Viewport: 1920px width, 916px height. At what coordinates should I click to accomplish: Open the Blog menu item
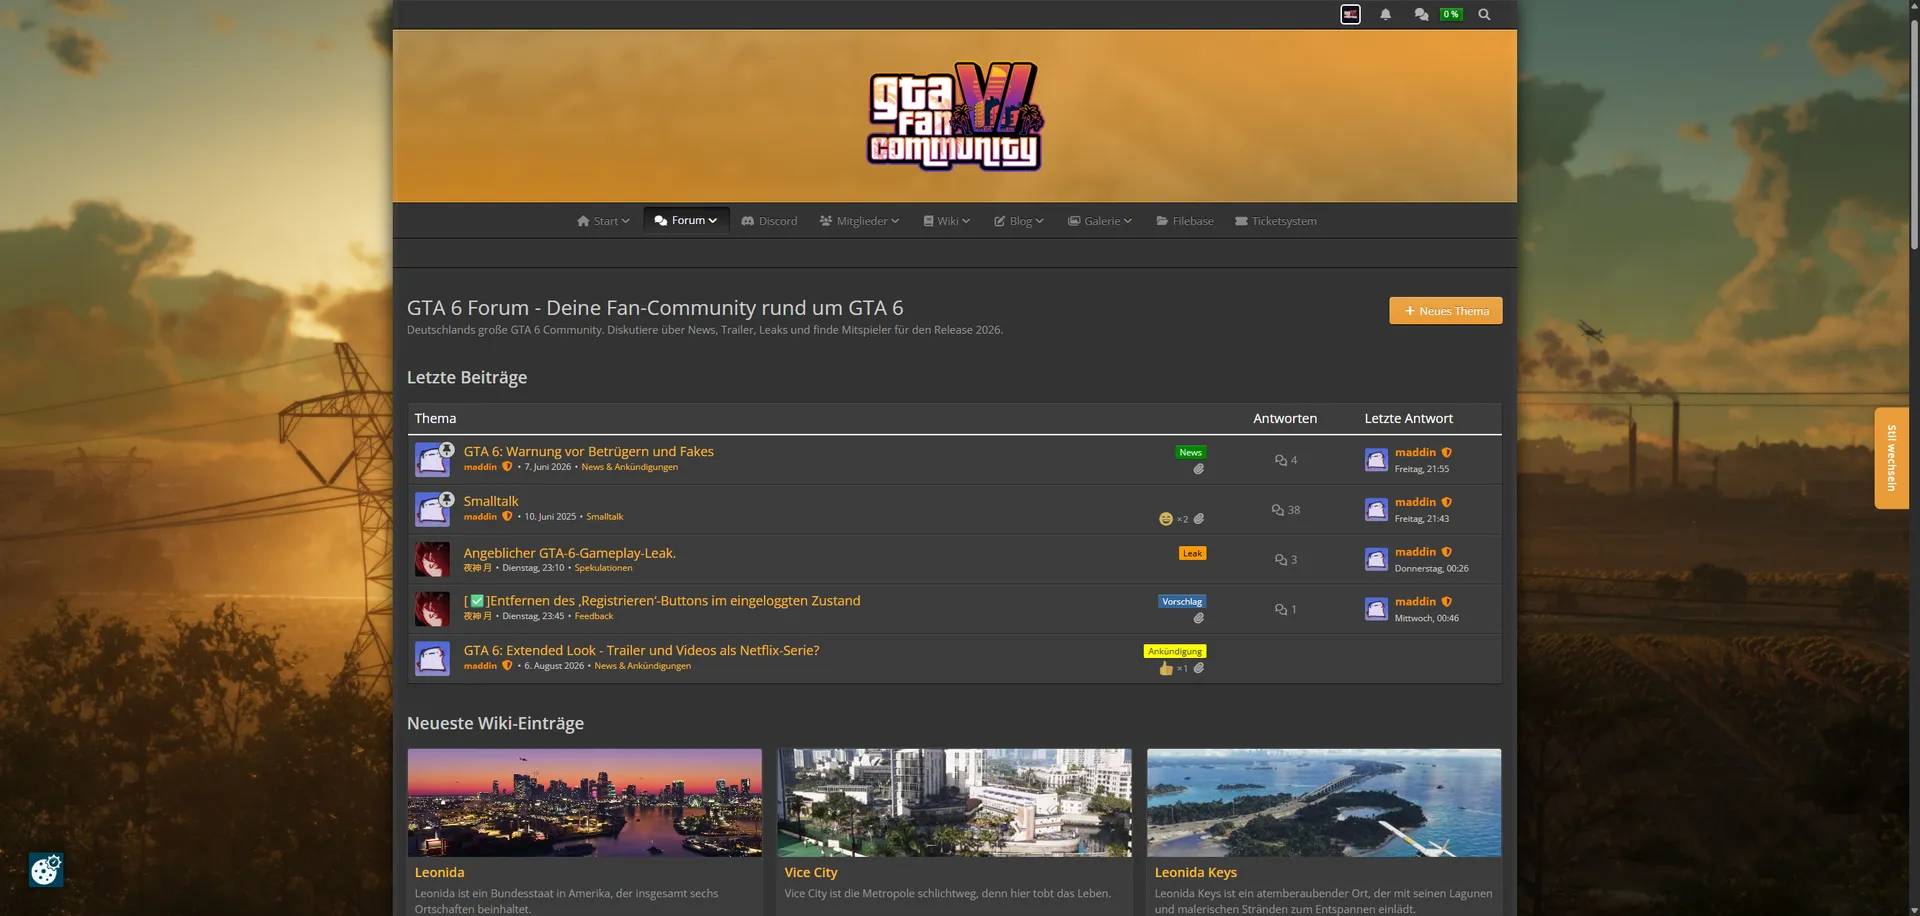tap(1018, 221)
